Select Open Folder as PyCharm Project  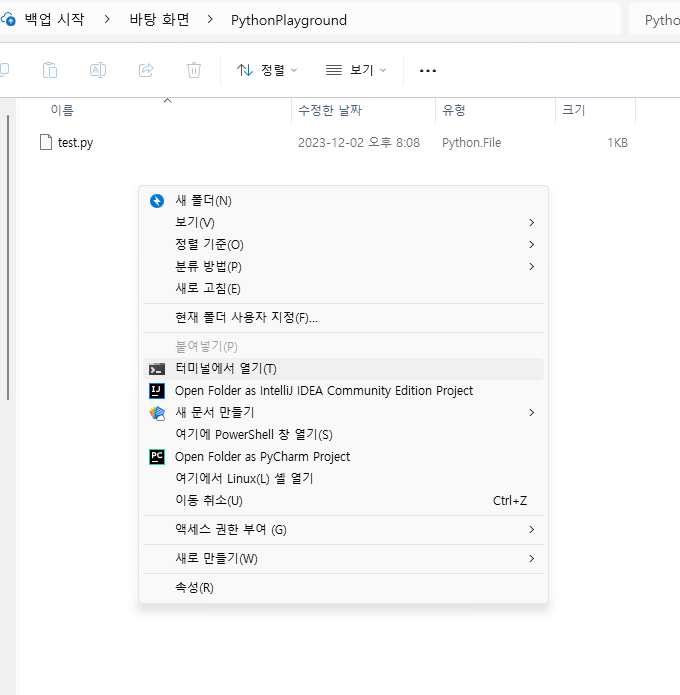pos(344,457)
